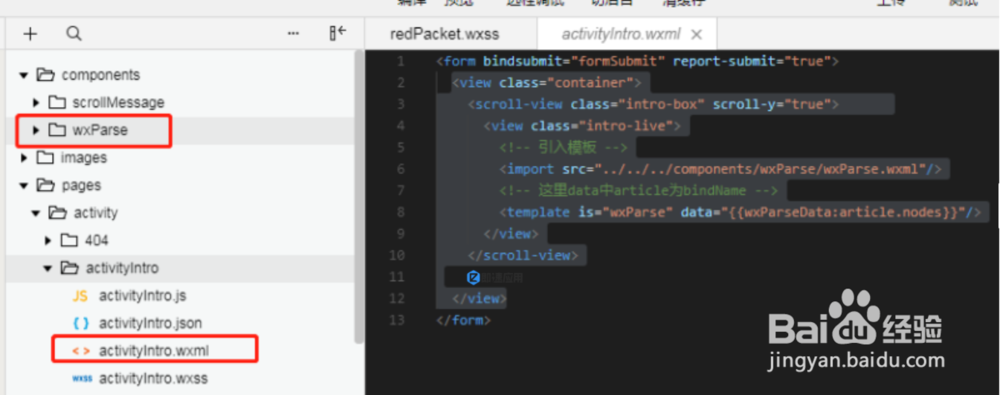
Task: Collapse the pages folder arrow
Action: (x=24, y=186)
